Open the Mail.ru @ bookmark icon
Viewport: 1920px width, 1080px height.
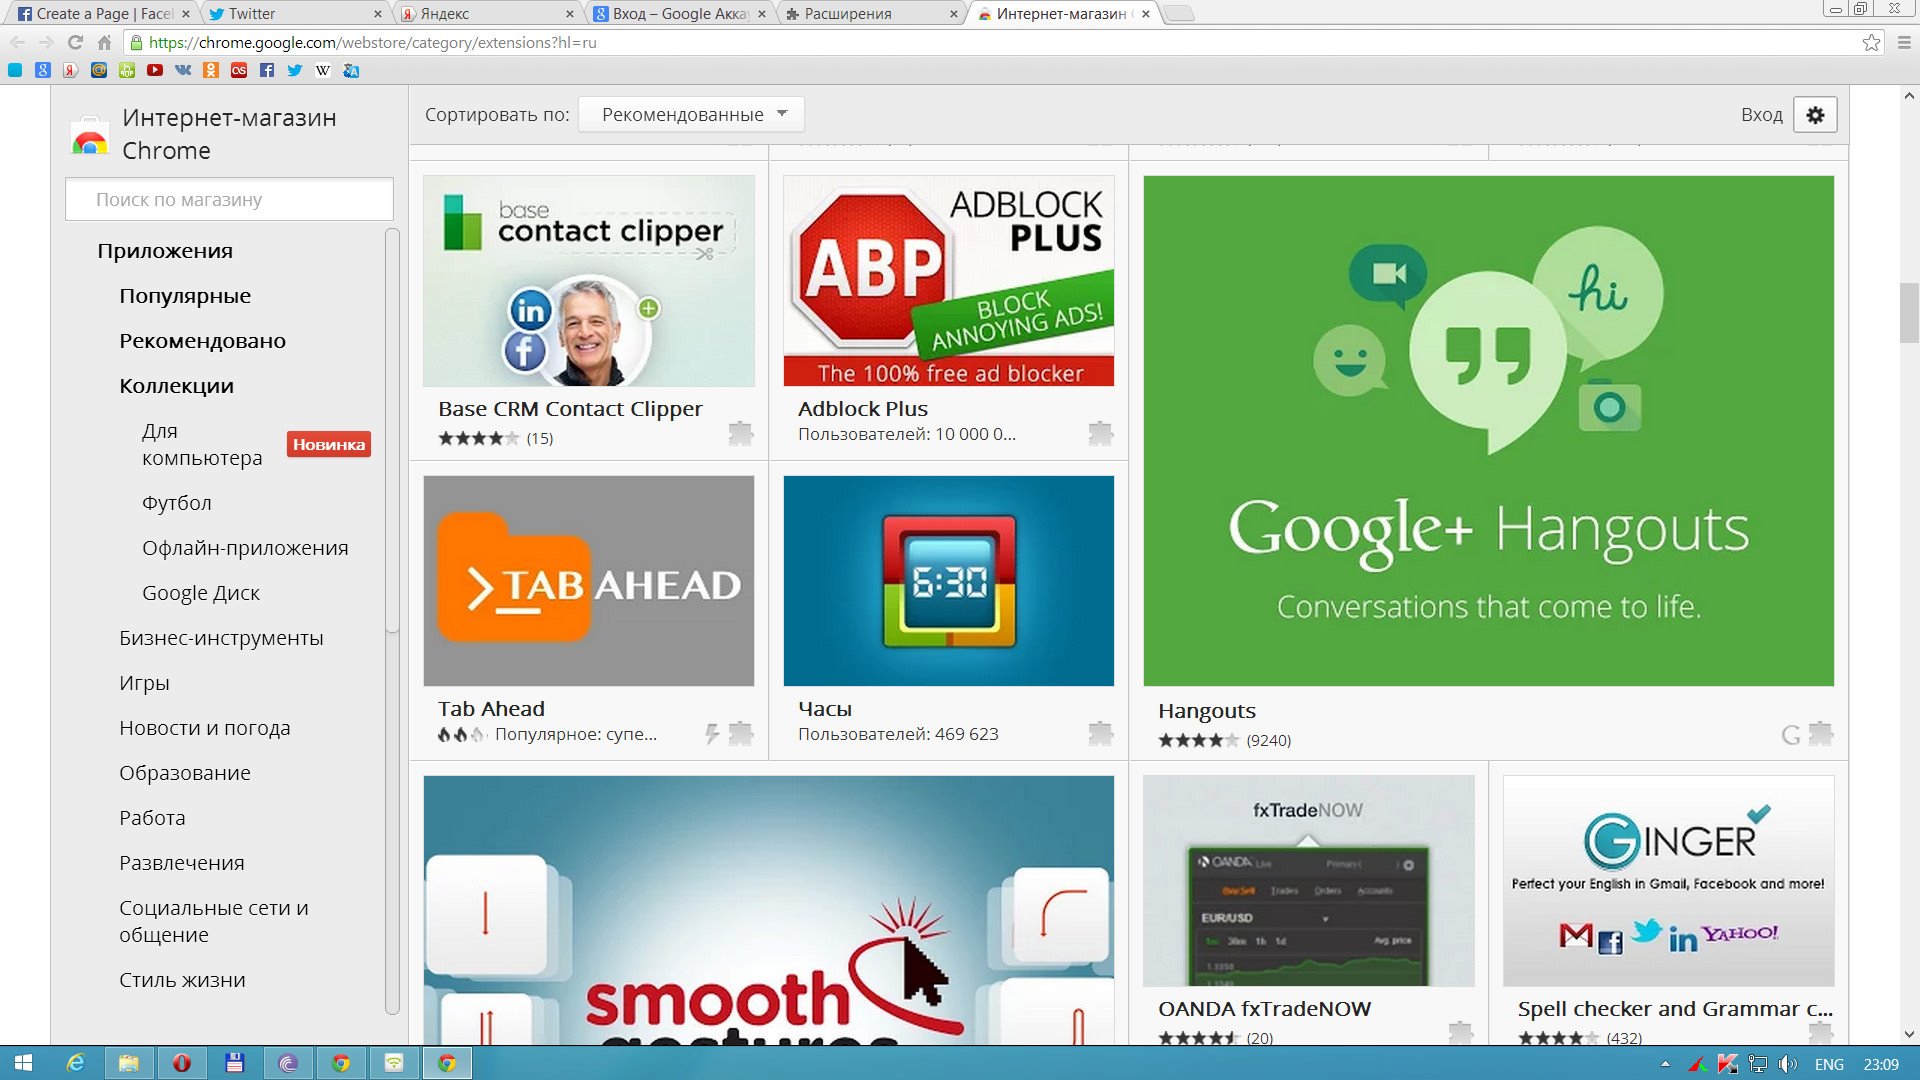point(98,70)
